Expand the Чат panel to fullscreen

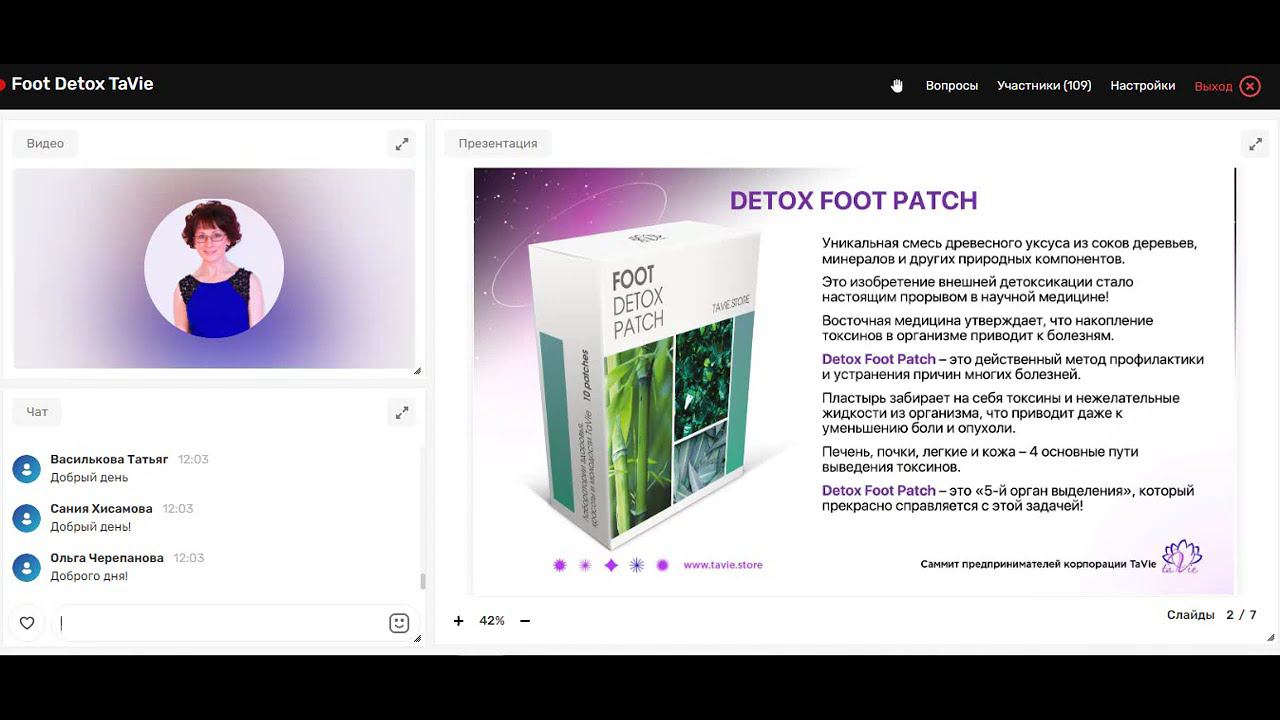point(401,412)
